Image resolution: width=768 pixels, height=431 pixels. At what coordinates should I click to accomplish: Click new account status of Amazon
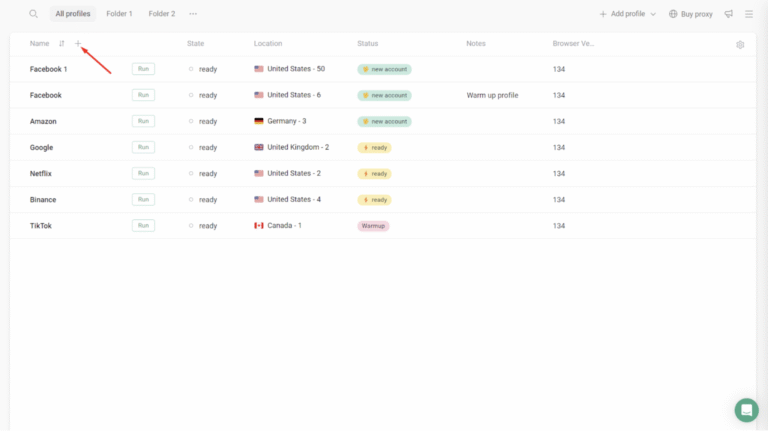pos(384,122)
